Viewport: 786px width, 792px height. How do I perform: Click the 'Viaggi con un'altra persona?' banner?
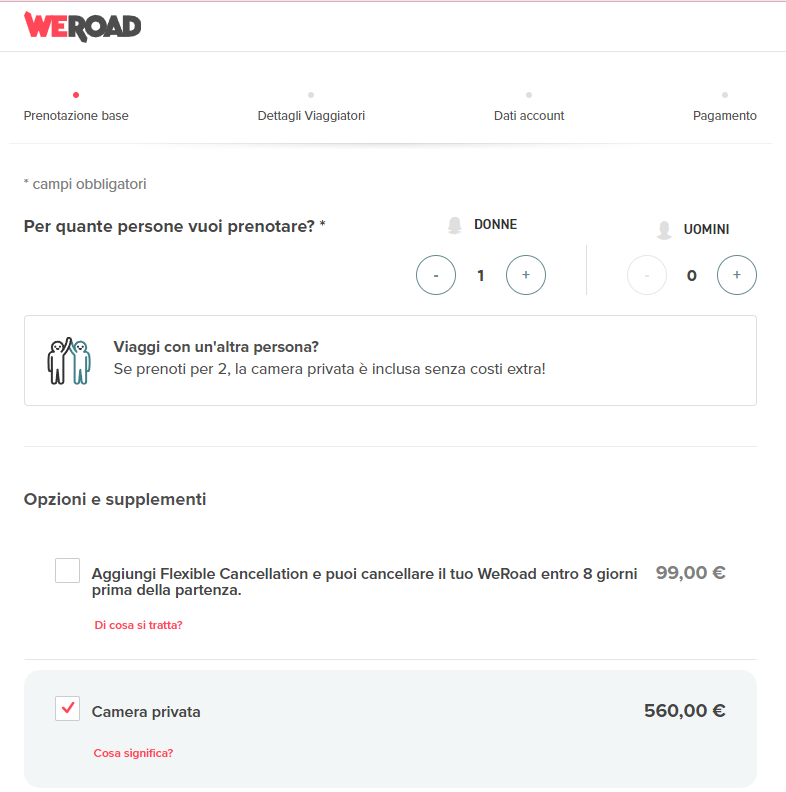pyautogui.click(x=390, y=361)
